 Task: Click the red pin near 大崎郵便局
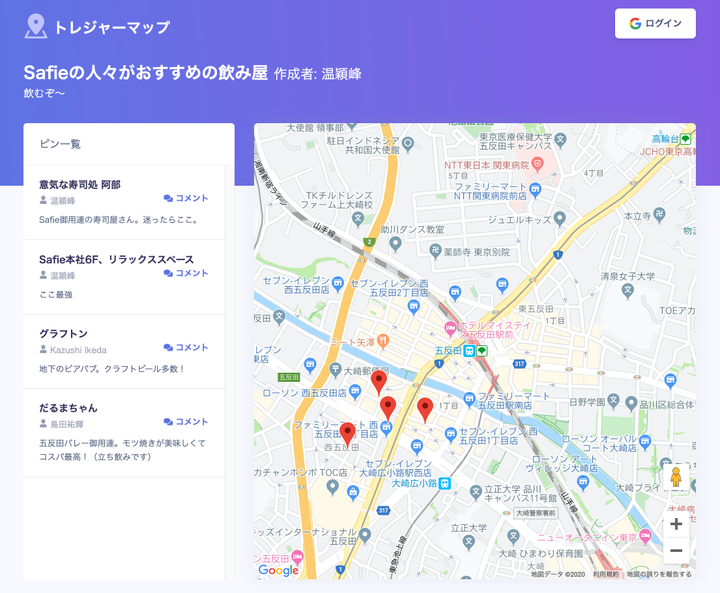pos(379,384)
